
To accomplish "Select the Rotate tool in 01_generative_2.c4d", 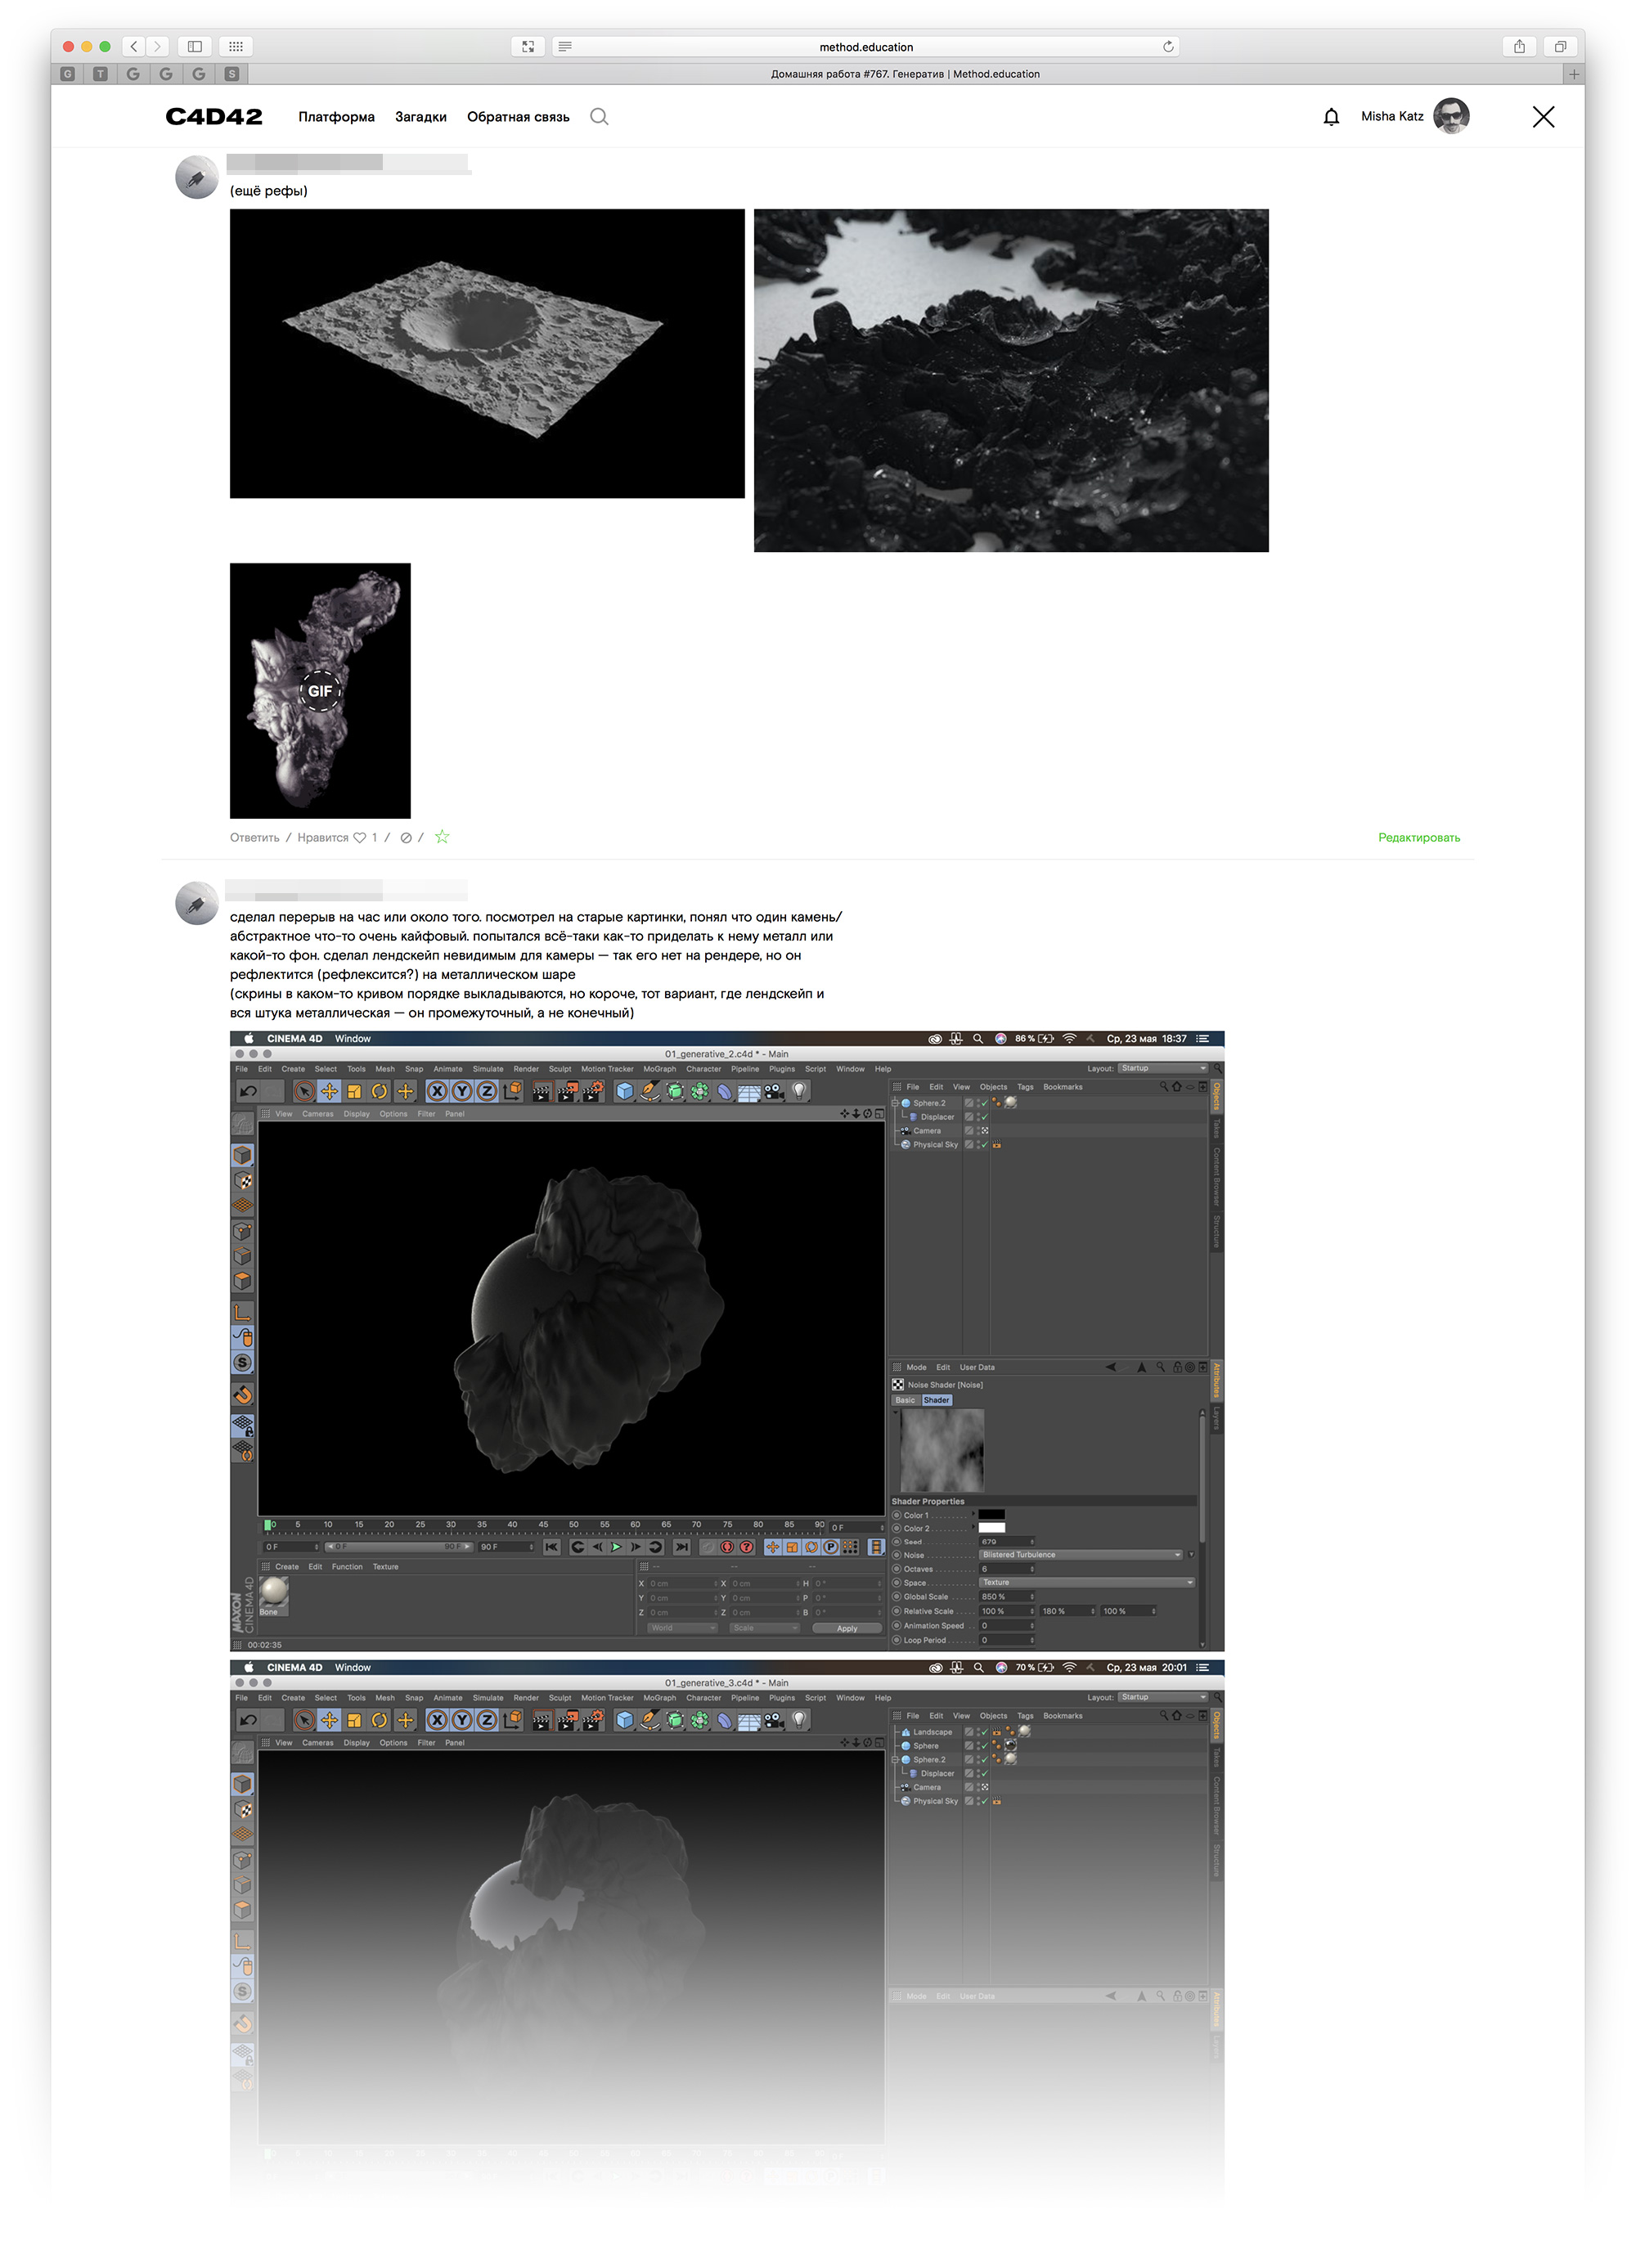I will 379,1091.
